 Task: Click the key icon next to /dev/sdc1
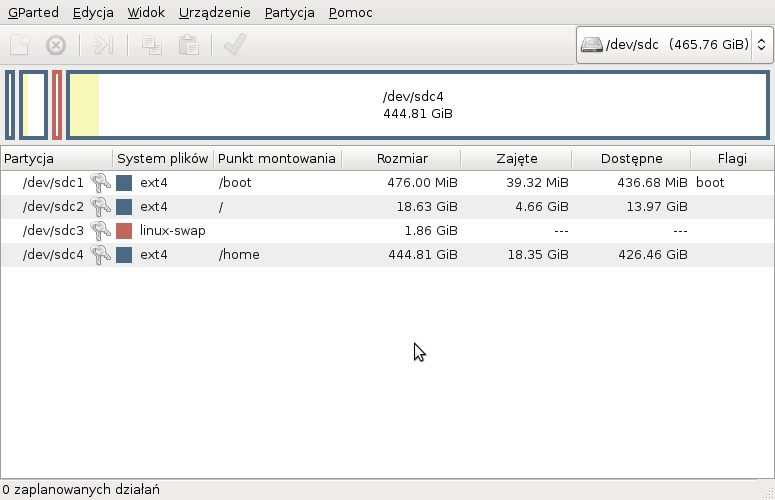[x=100, y=183]
